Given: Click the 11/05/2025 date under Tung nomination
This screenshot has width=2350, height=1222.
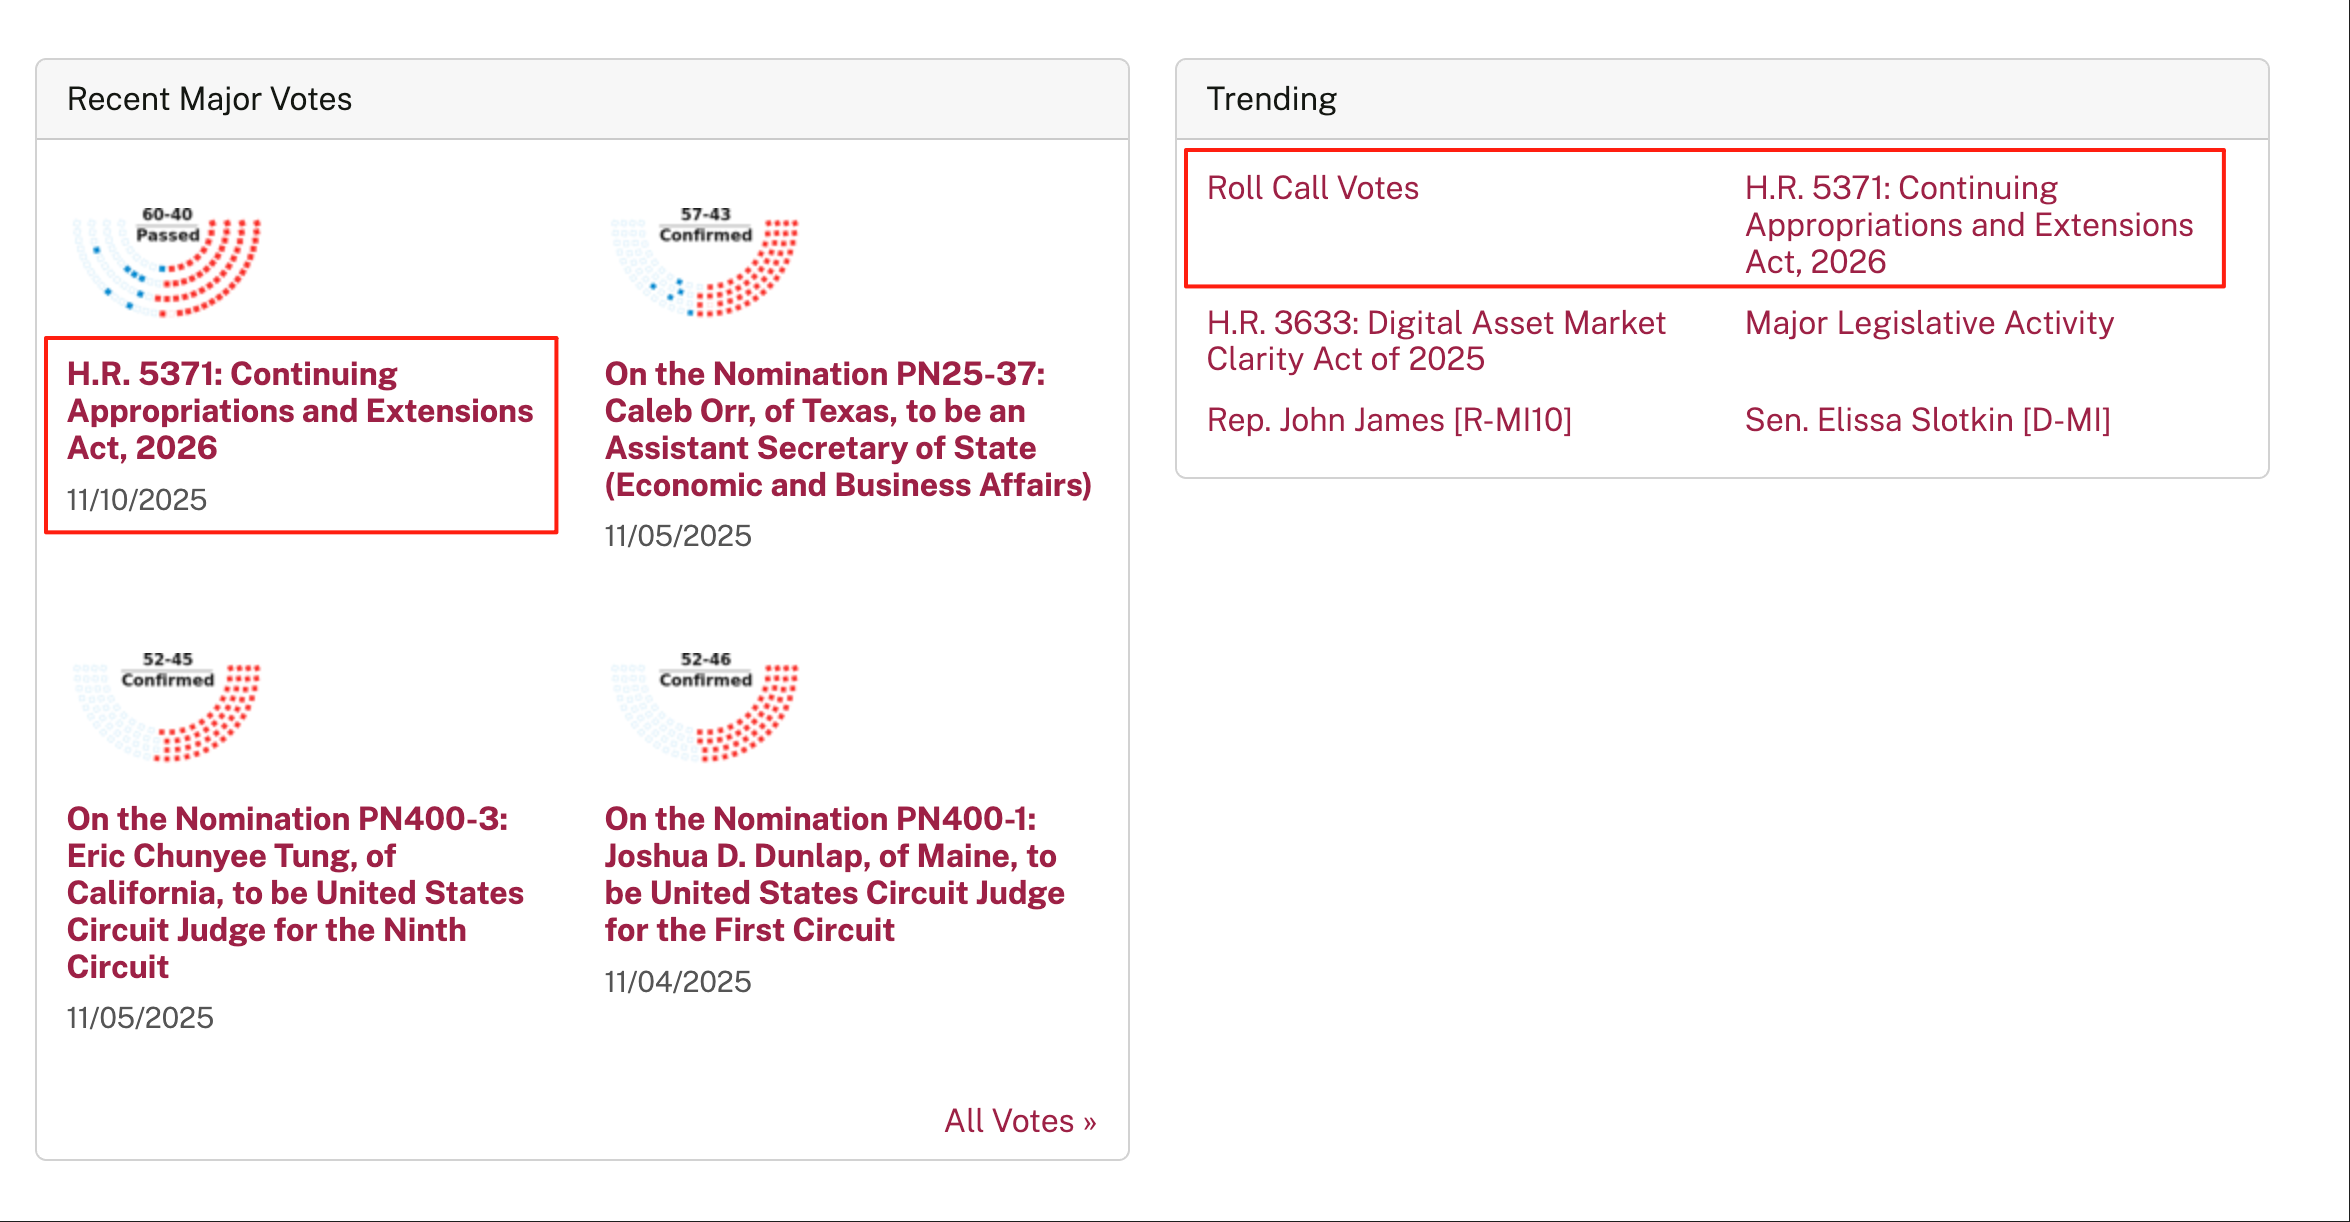Looking at the screenshot, I should (140, 1018).
